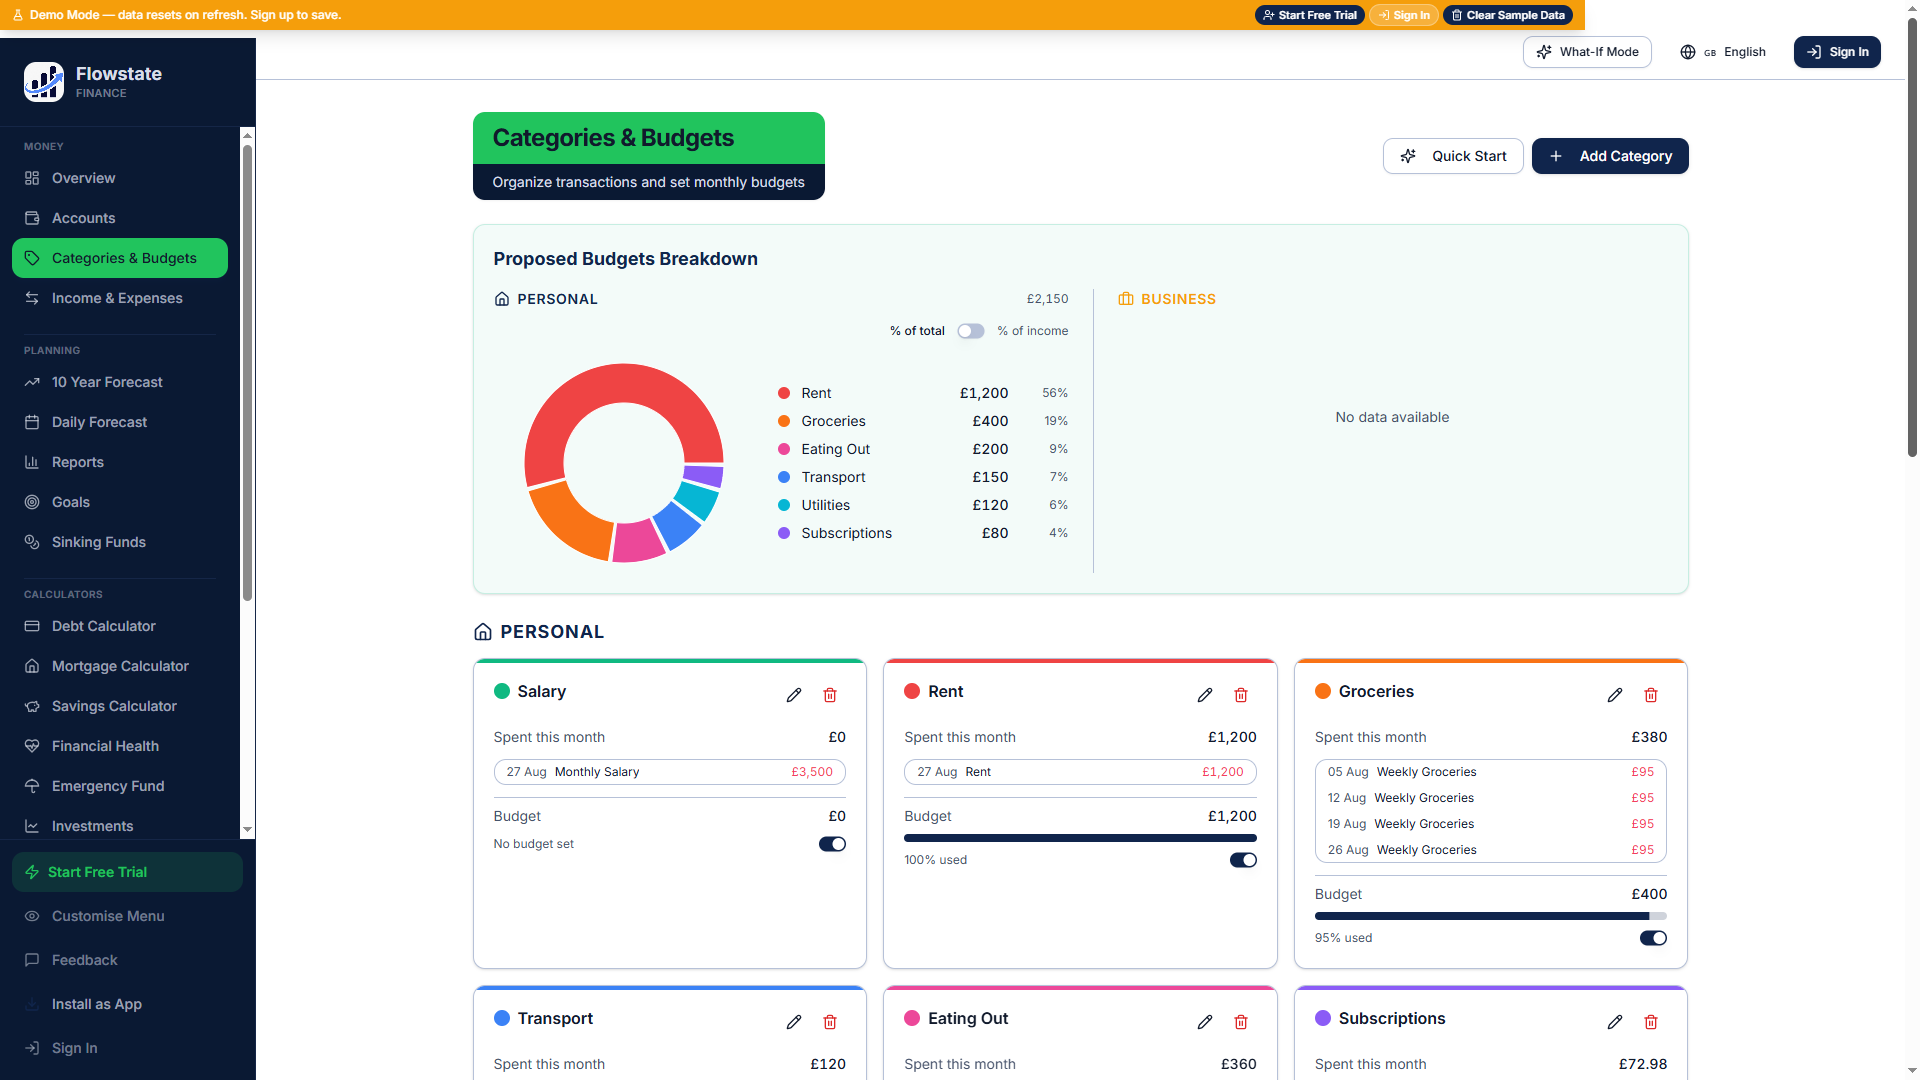Toggle the Groceries budget switch

coord(1653,938)
